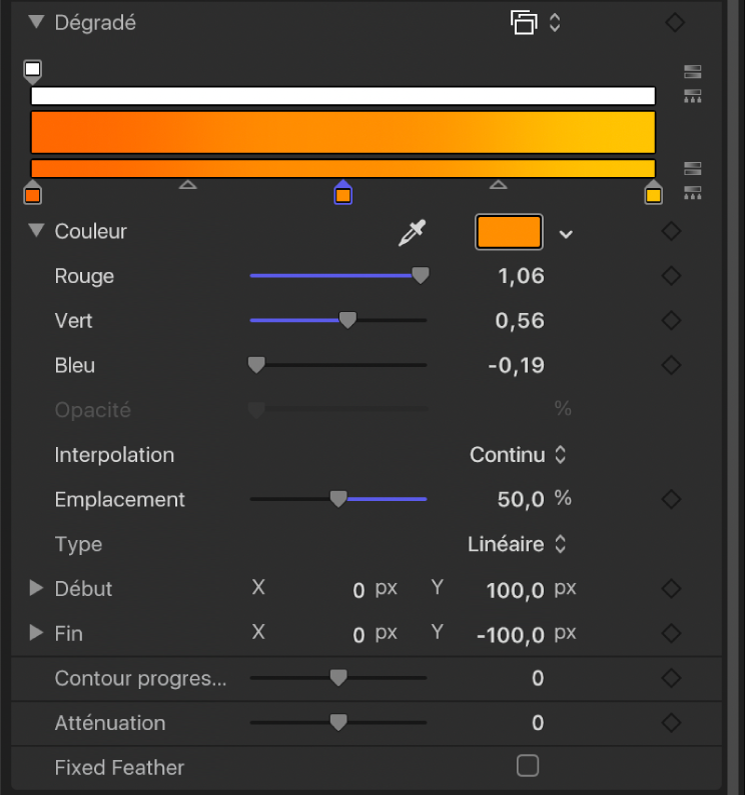745x795 pixels.
Task: Reverse the opacity tags with the top-right icon
Action: [692, 72]
